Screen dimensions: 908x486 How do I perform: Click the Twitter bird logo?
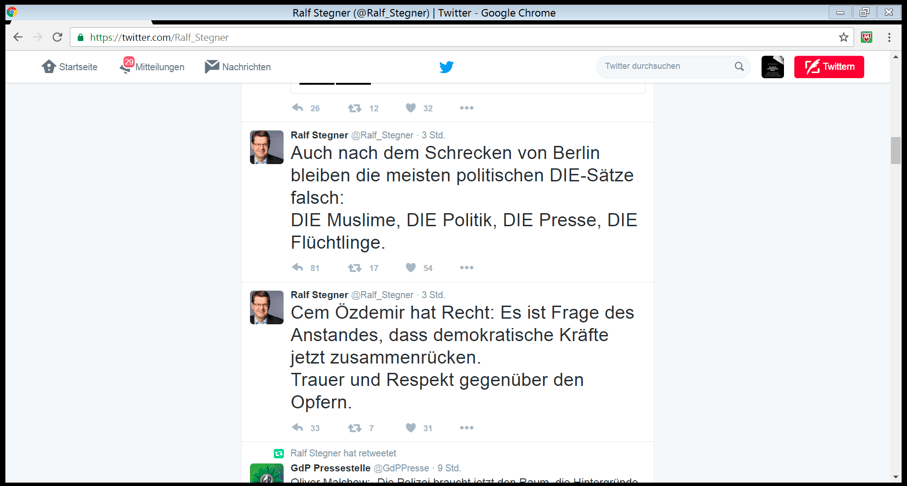(446, 67)
